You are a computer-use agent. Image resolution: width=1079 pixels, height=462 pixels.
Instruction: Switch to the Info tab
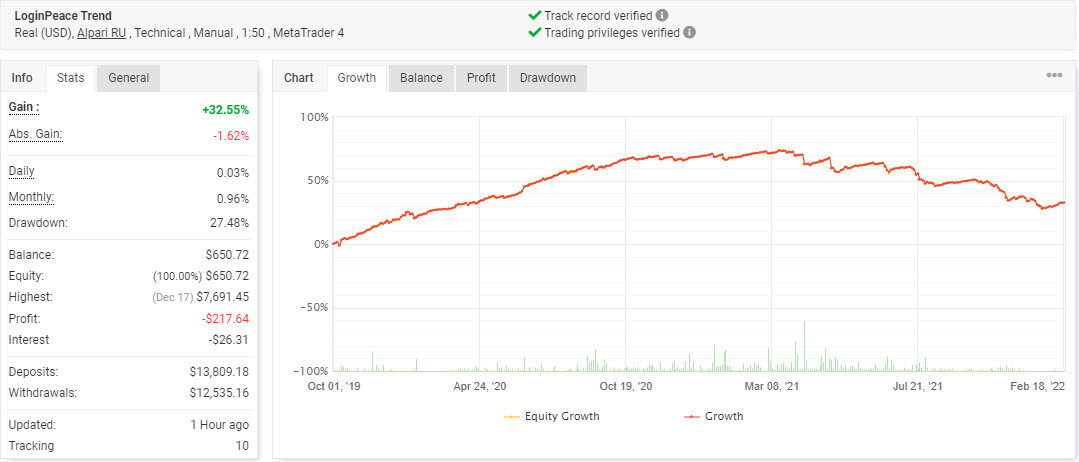(22, 78)
